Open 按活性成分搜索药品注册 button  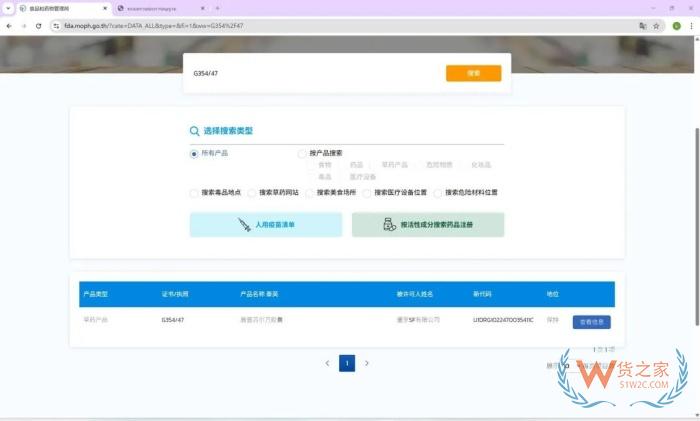[428, 225]
